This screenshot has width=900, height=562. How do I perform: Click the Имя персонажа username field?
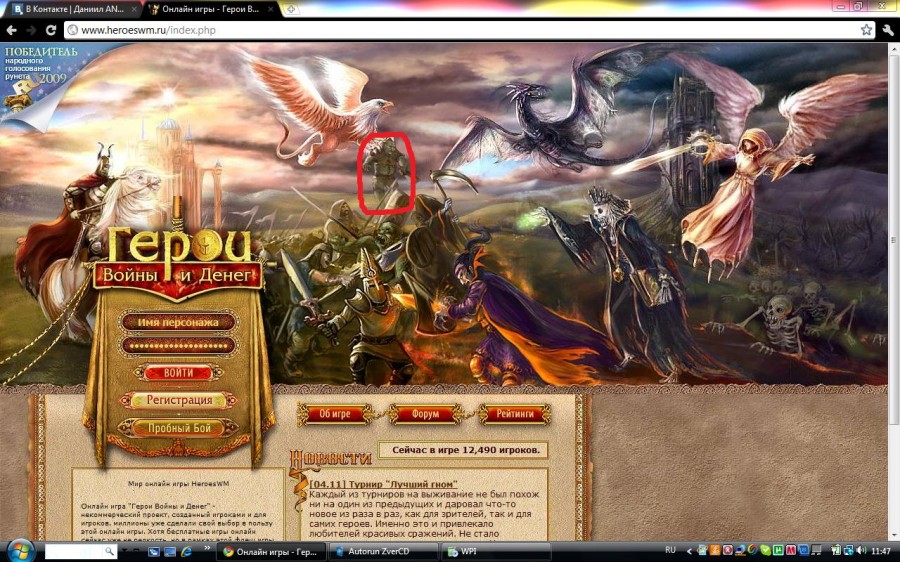coord(178,322)
